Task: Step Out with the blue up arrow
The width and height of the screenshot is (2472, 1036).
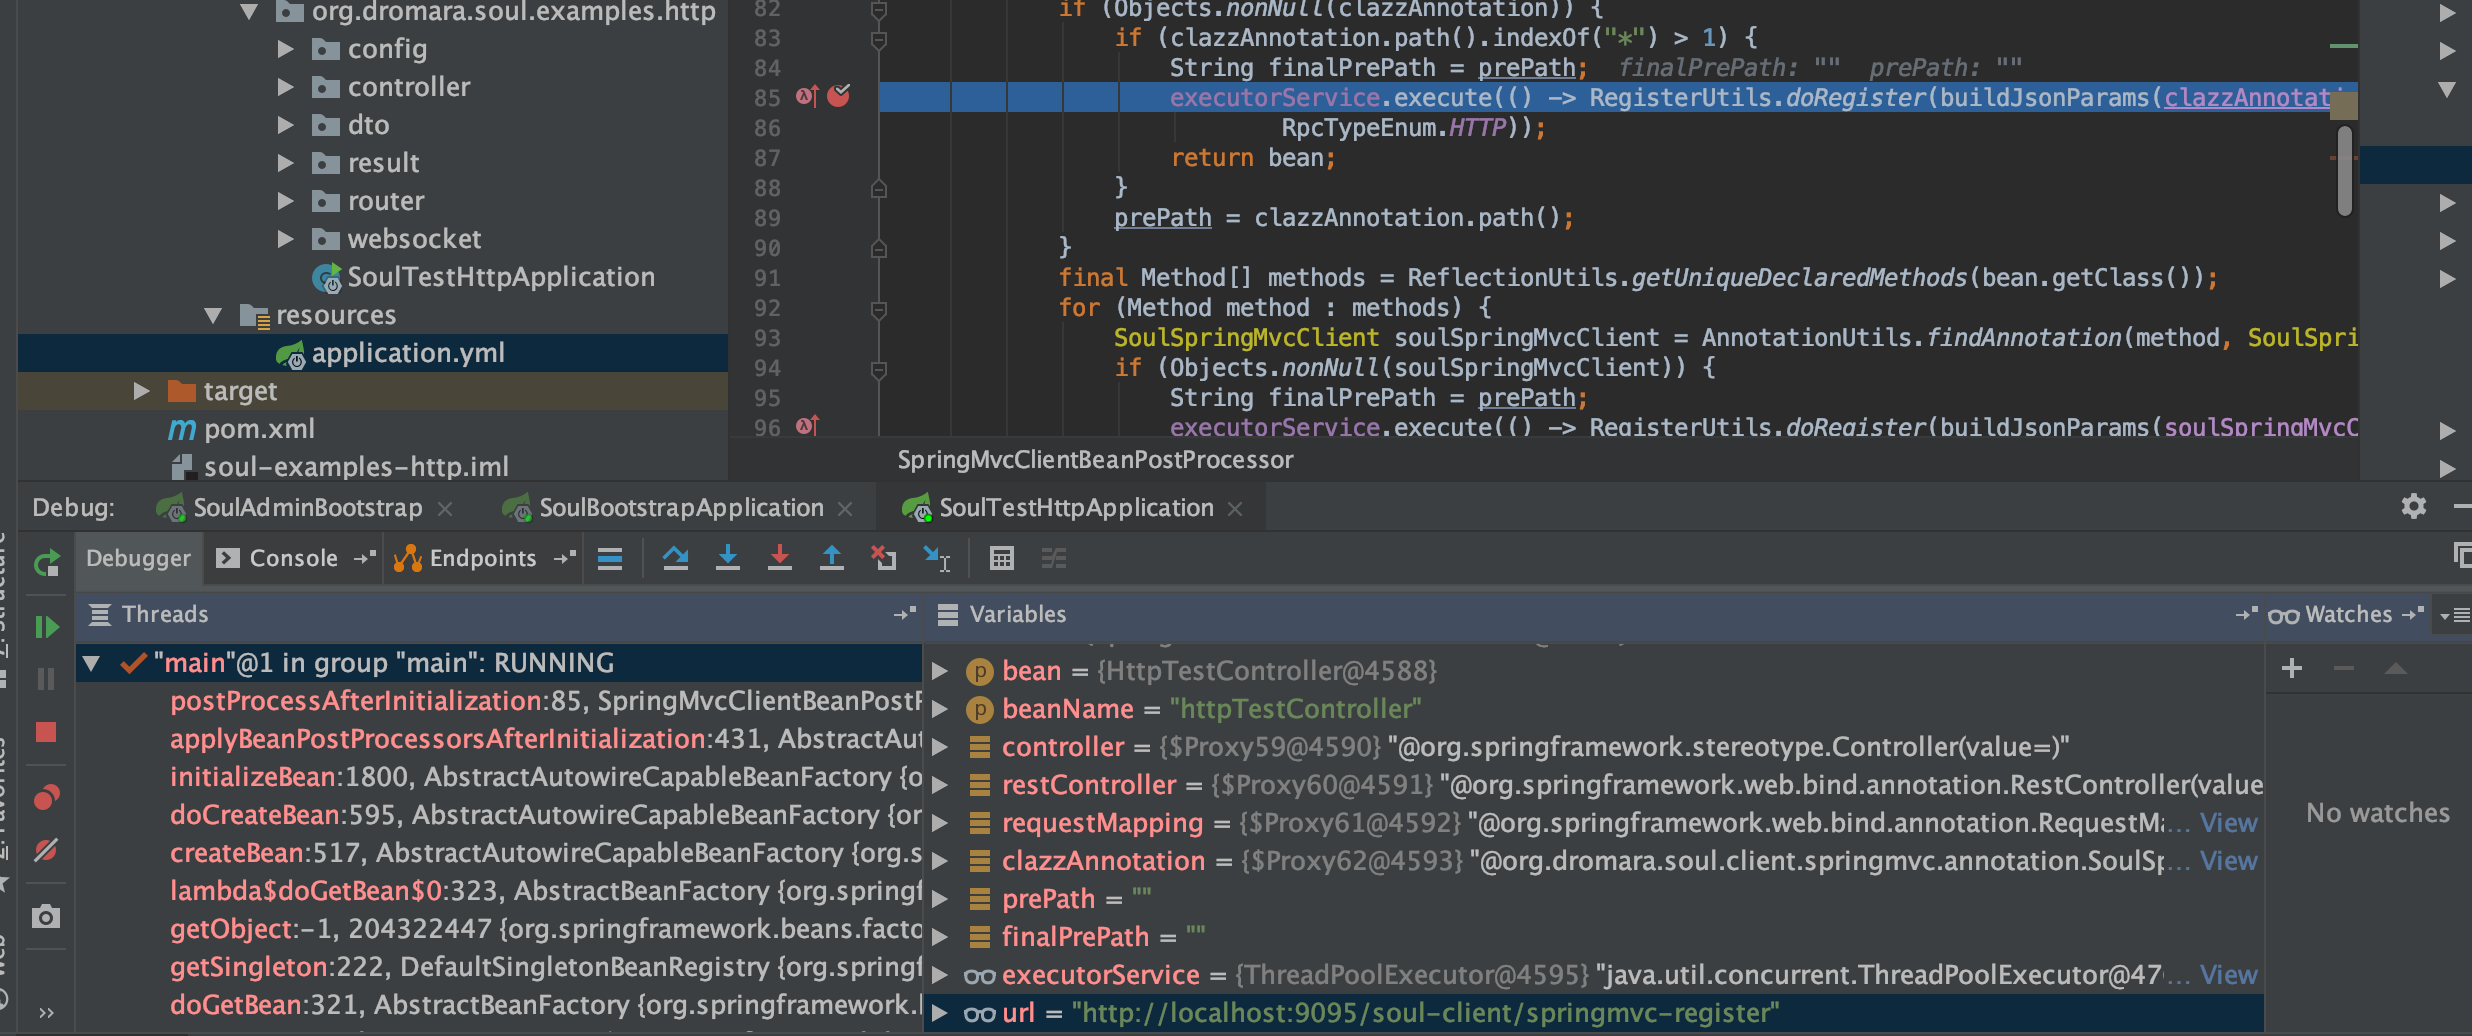Action: [832, 558]
